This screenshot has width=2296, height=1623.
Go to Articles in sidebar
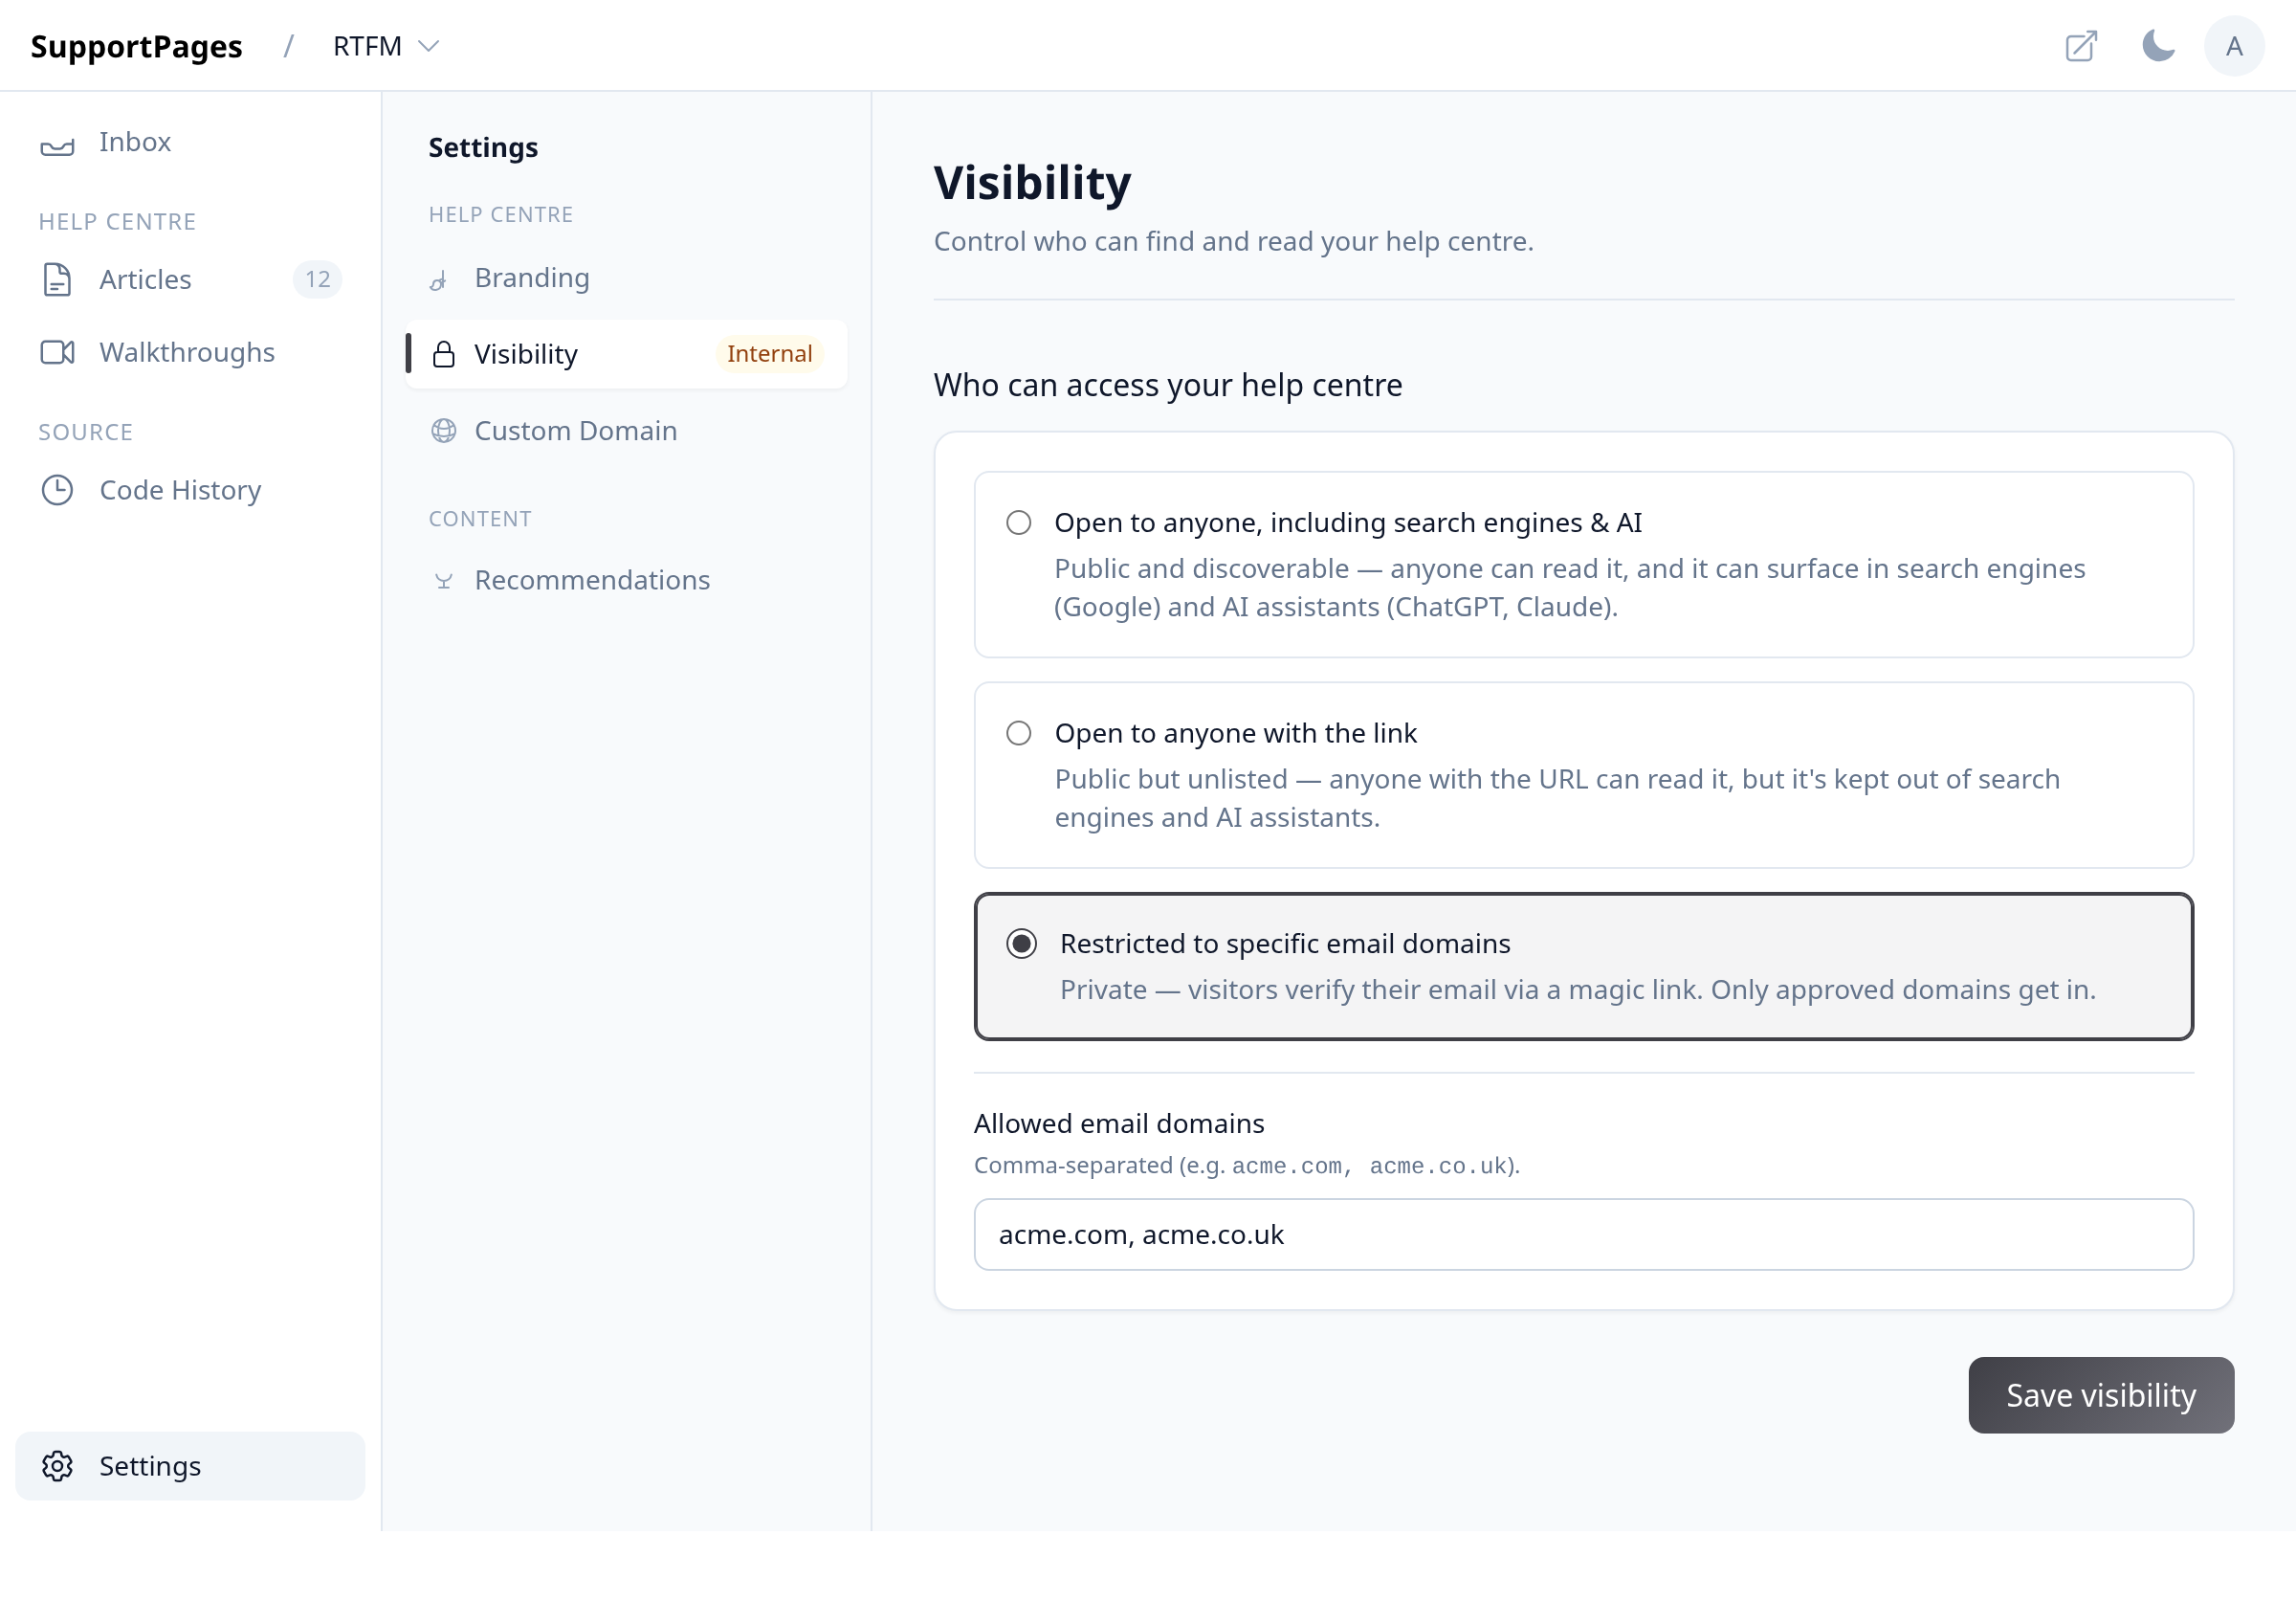[x=190, y=280]
